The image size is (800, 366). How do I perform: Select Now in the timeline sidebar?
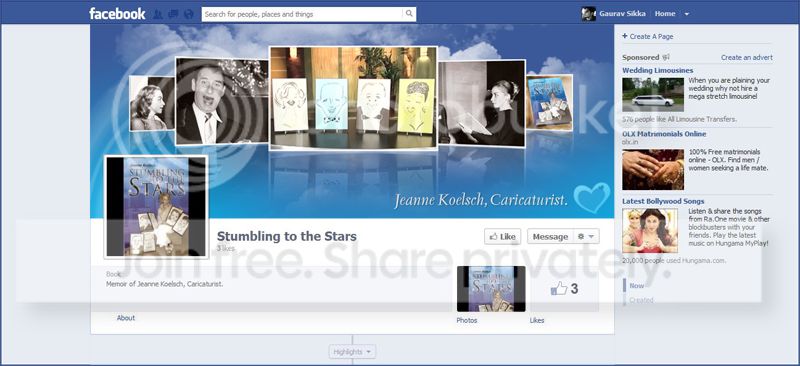tap(636, 286)
